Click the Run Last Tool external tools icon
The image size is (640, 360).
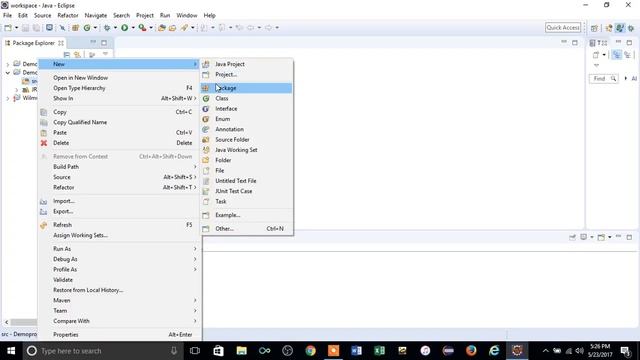(x=142, y=28)
